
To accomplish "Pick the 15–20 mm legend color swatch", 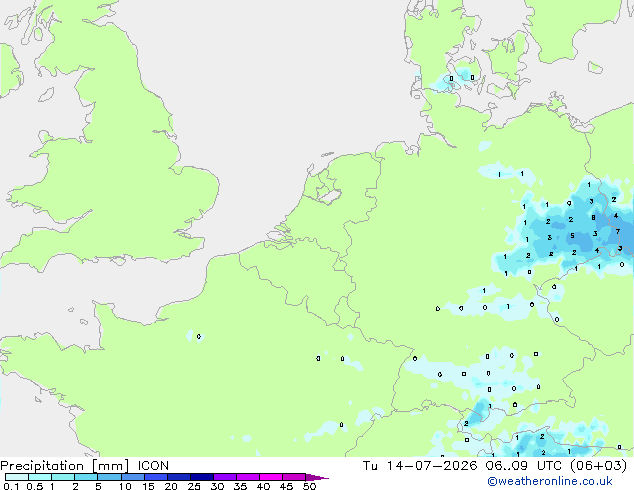I will [x=155, y=477].
